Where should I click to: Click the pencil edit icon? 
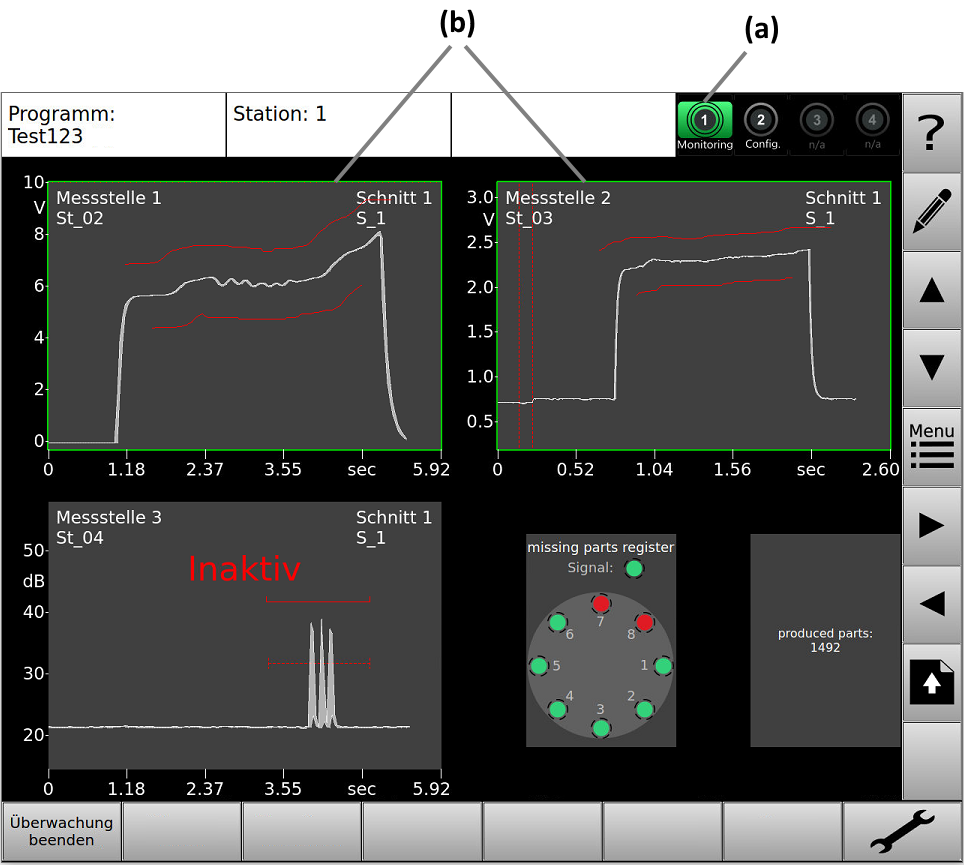pyautogui.click(x=932, y=211)
